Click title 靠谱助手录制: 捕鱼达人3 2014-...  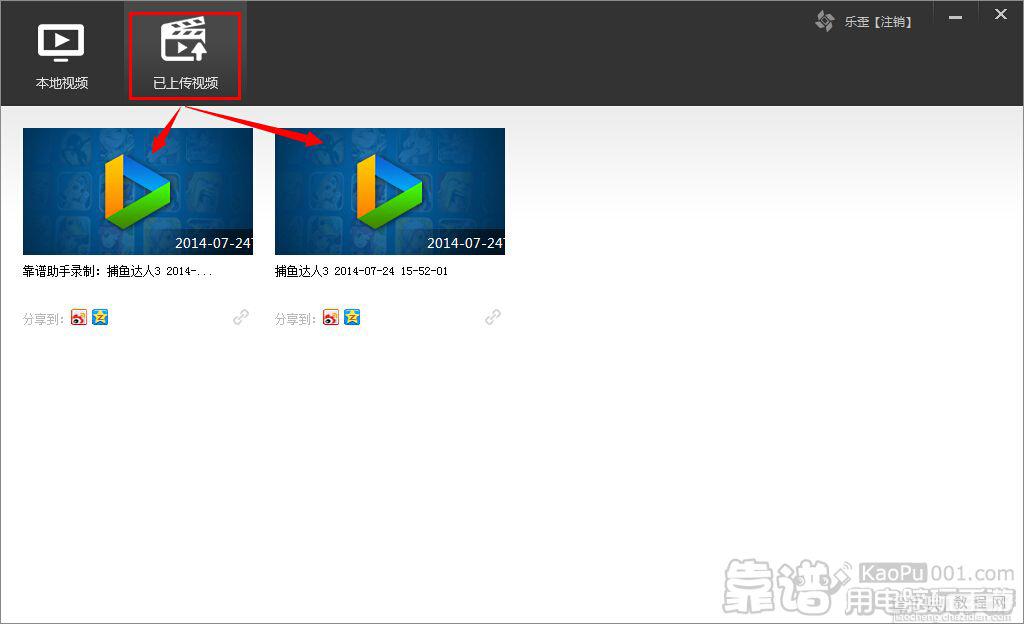118,271
